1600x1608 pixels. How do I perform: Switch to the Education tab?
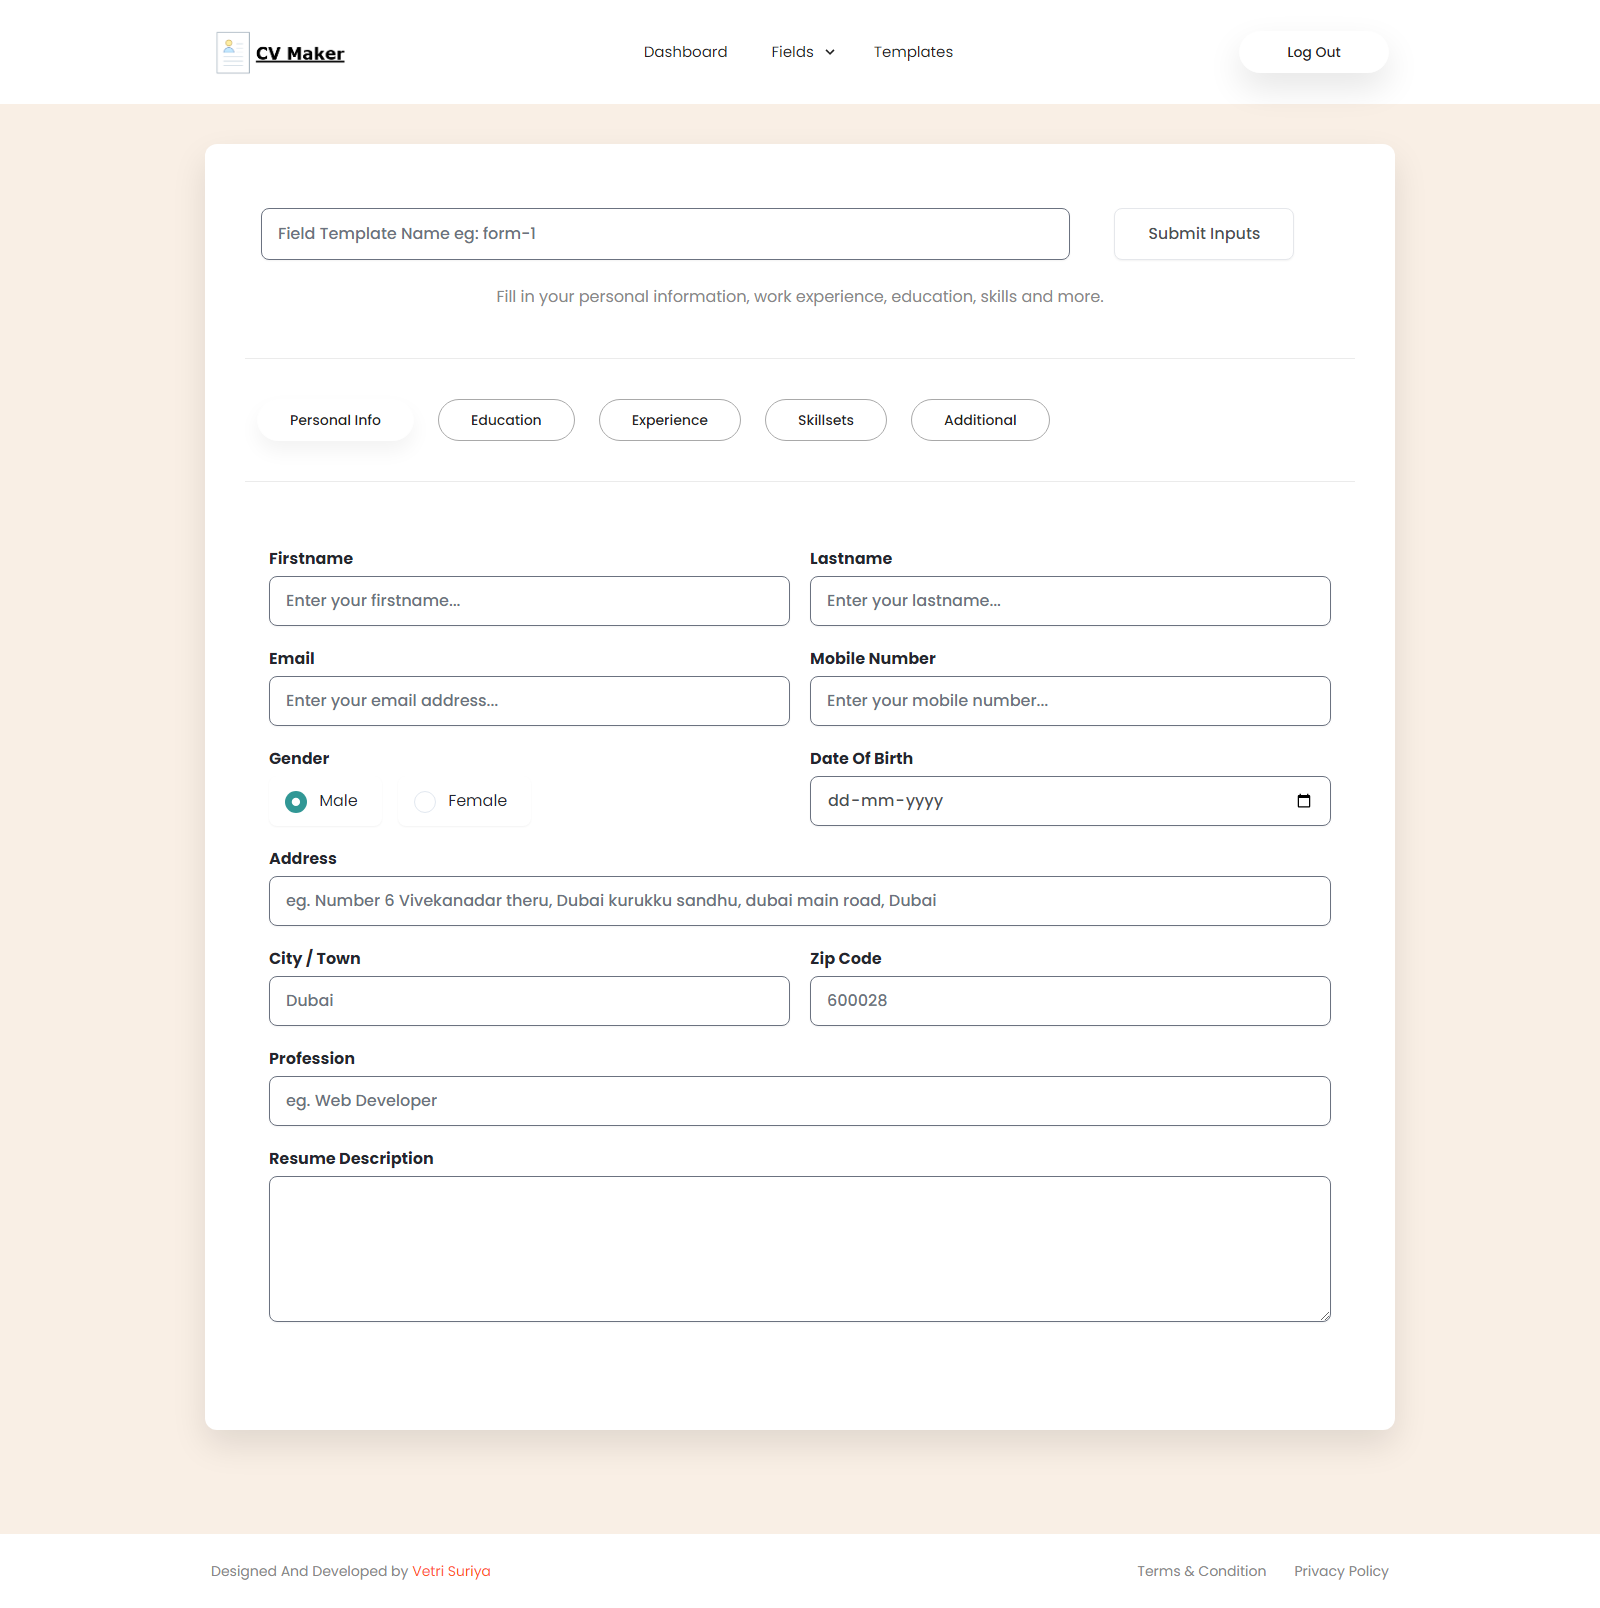(506, 420)
